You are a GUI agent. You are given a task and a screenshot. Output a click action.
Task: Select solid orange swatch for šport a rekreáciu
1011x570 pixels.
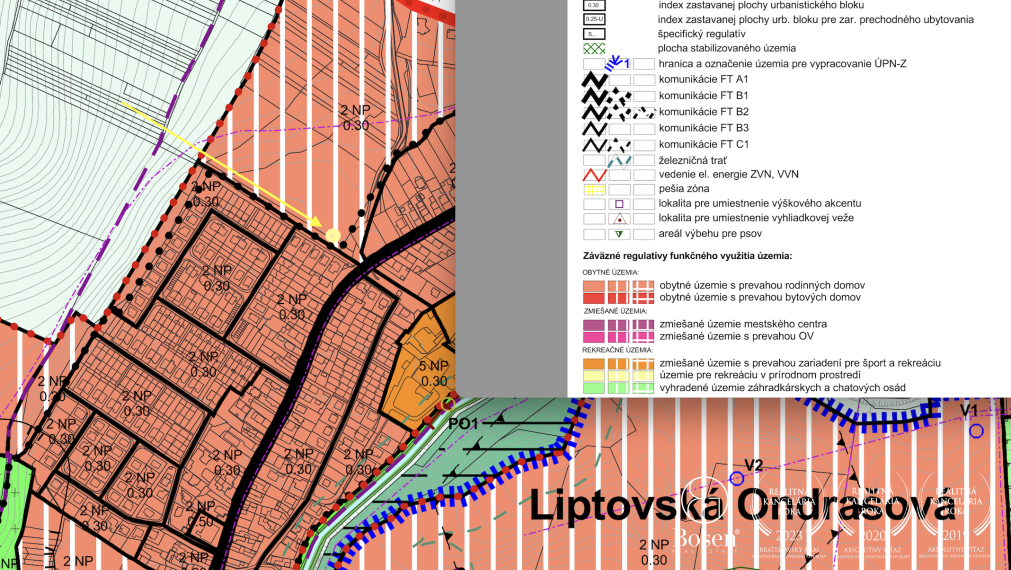click(594, 364)
